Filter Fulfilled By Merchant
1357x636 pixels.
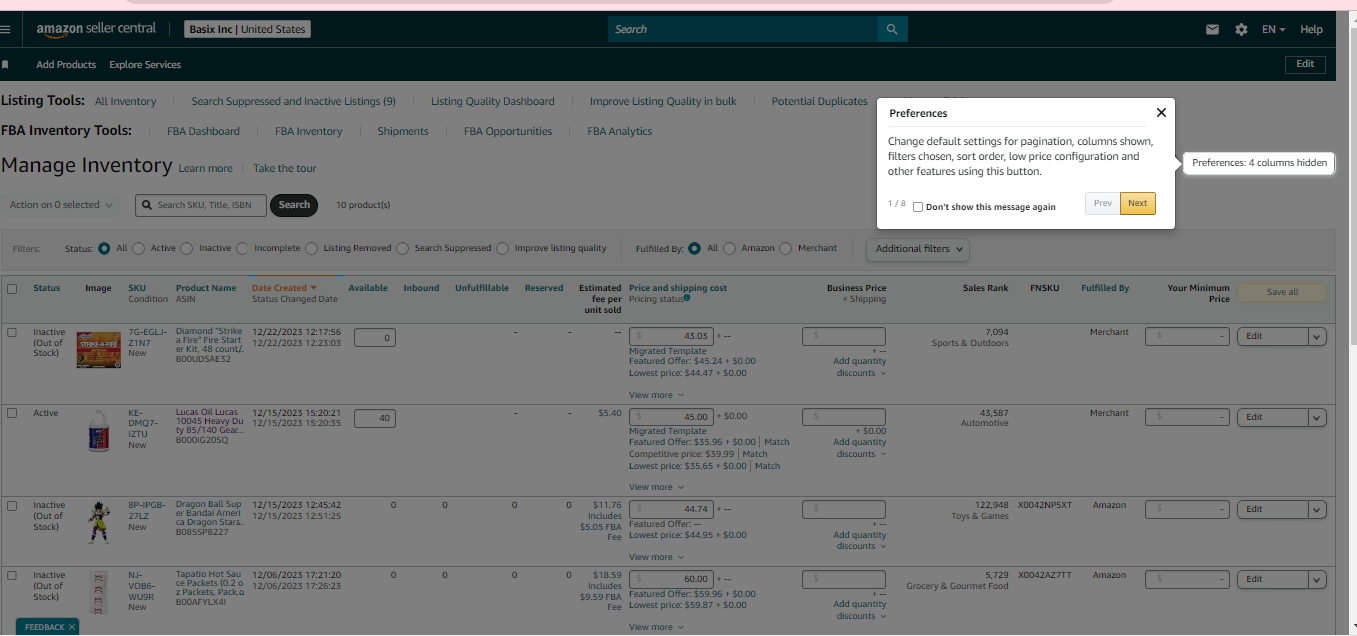tap(785, 248)
